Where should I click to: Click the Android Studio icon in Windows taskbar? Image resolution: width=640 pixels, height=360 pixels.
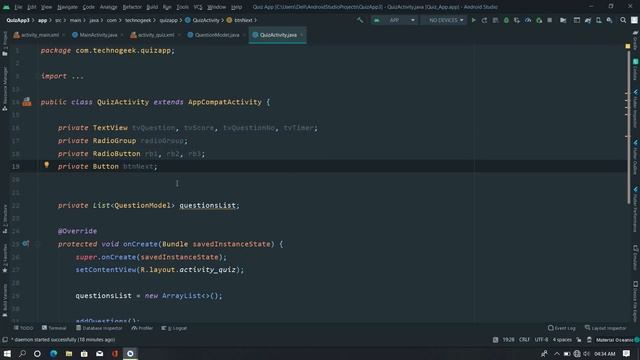coord(130,353)
